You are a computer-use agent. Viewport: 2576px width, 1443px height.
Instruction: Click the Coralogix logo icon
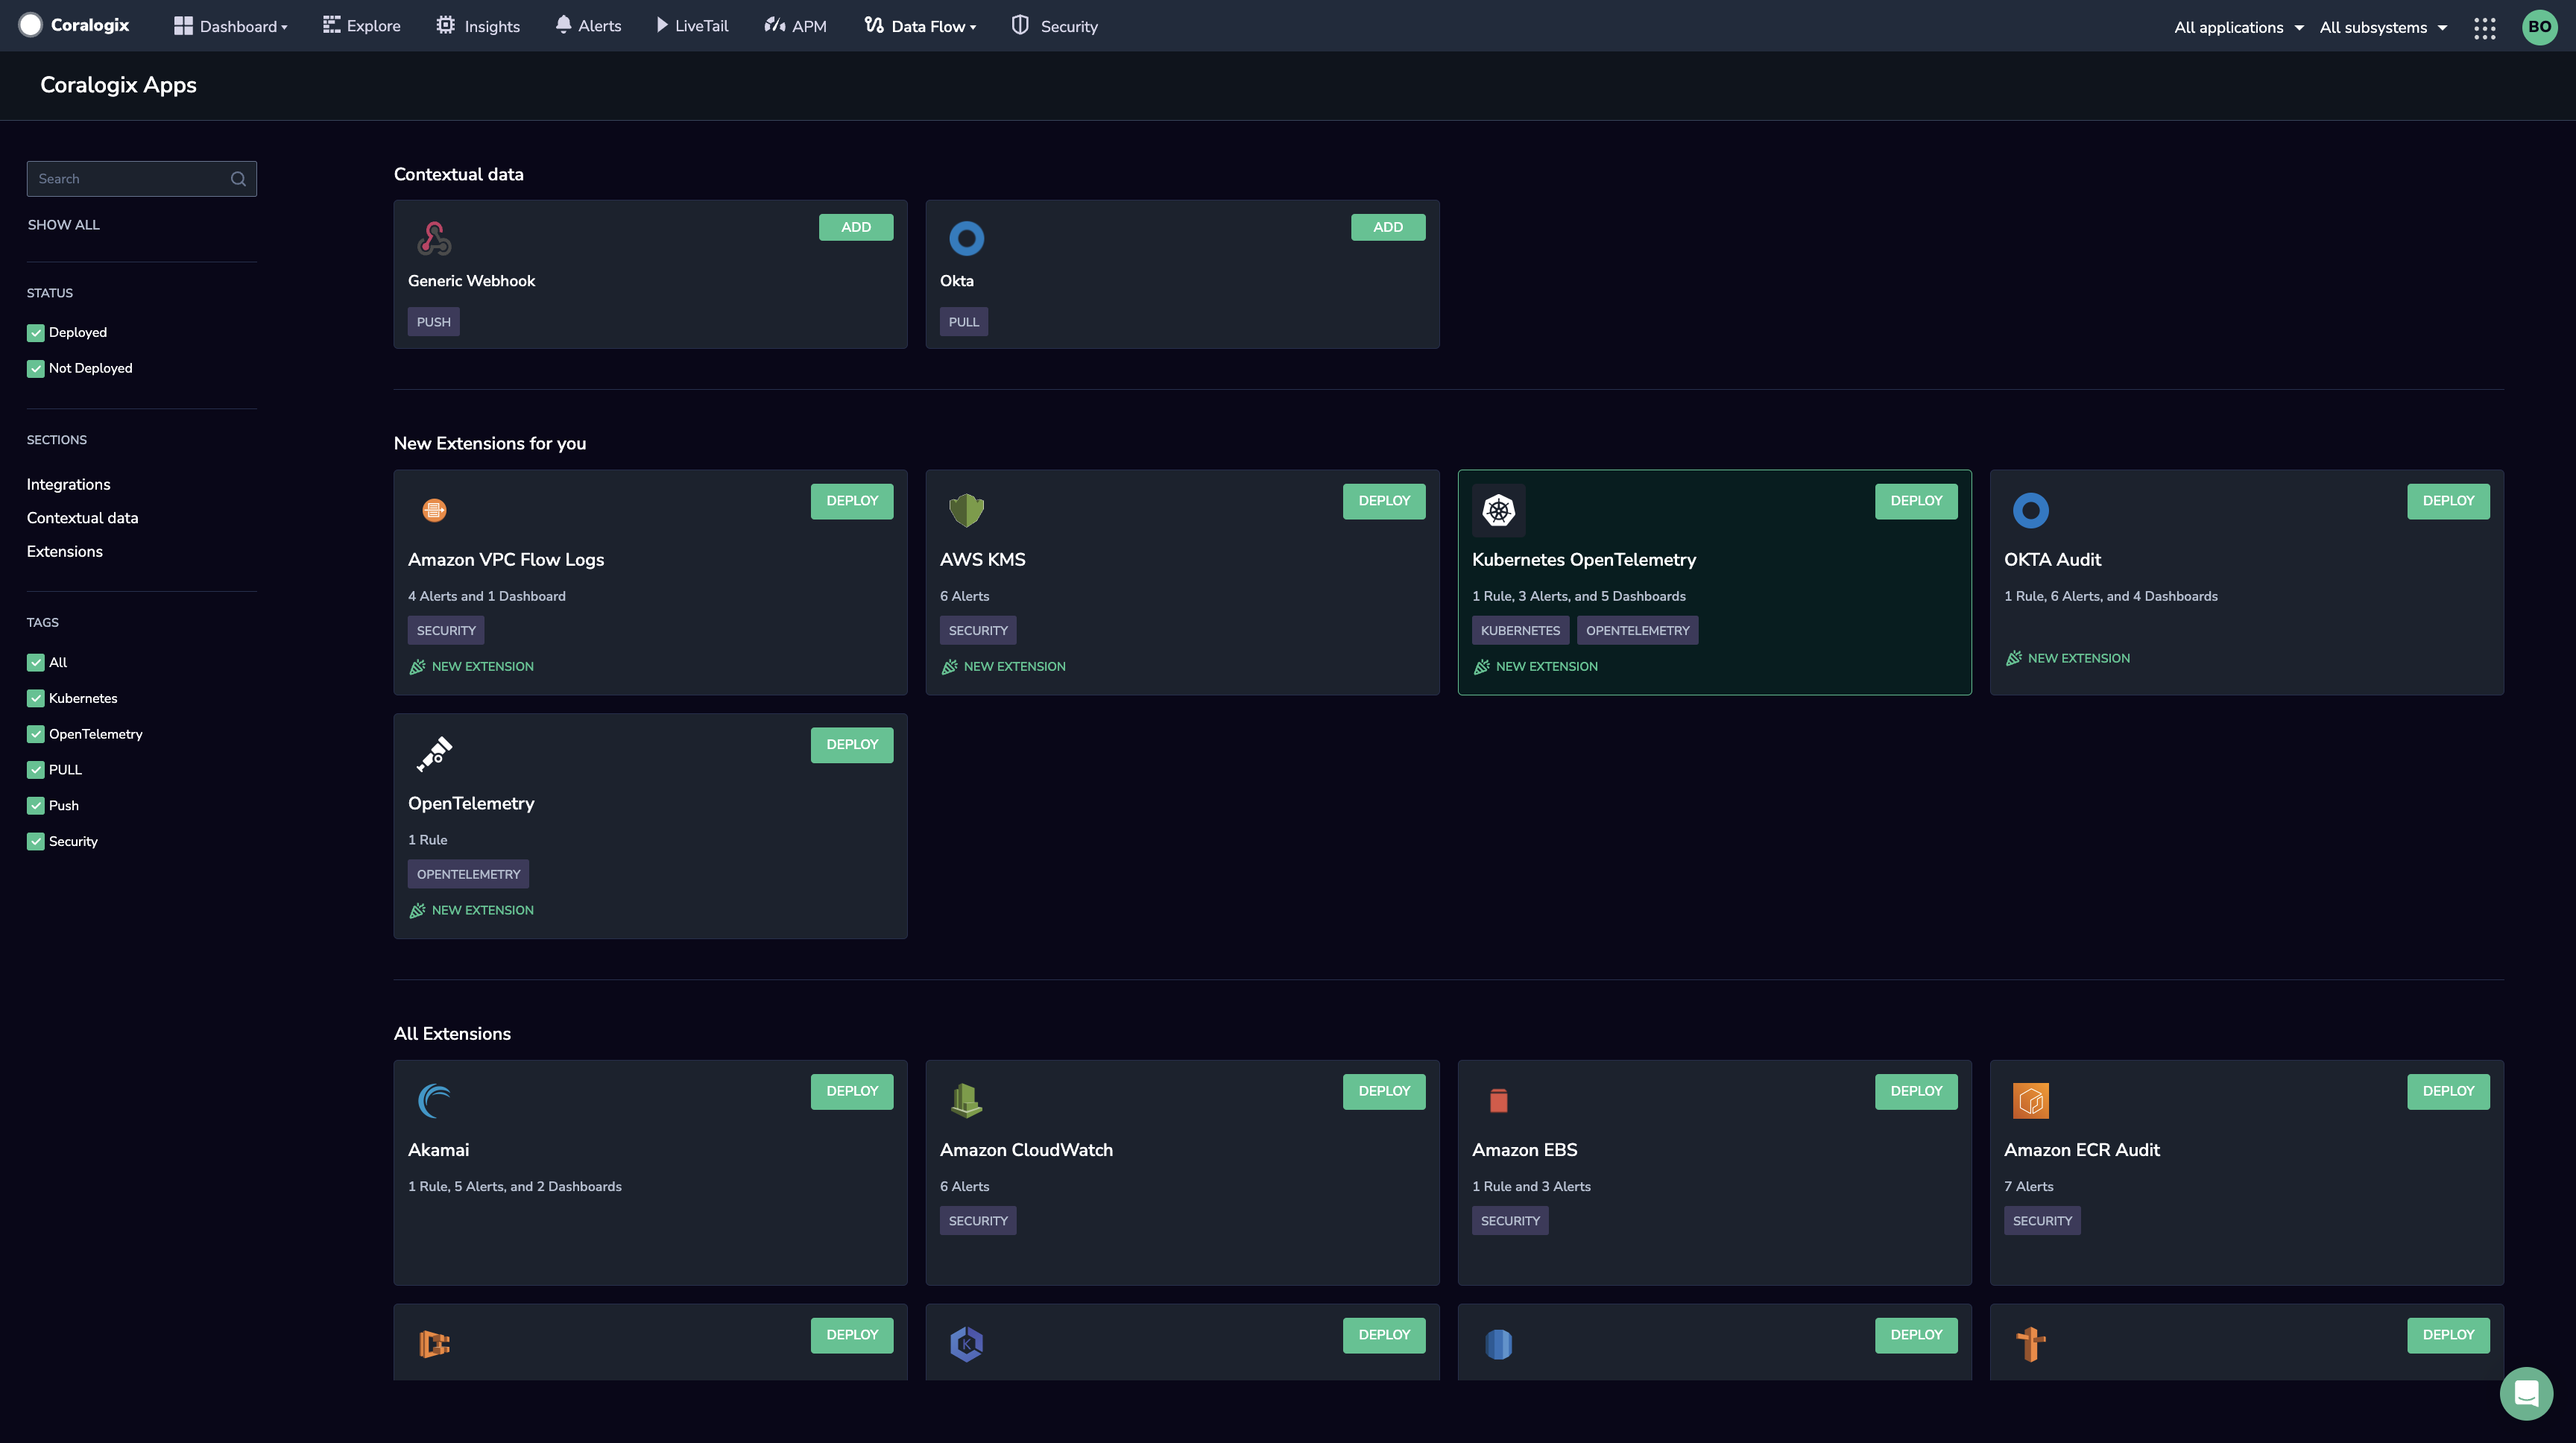[30, 25]
